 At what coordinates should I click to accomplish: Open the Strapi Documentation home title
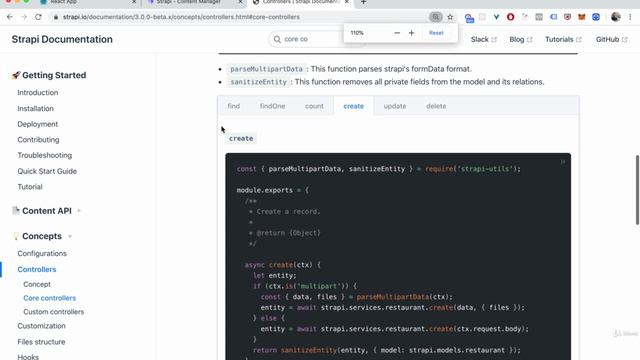pyautogui.click(x=62, y=39)
